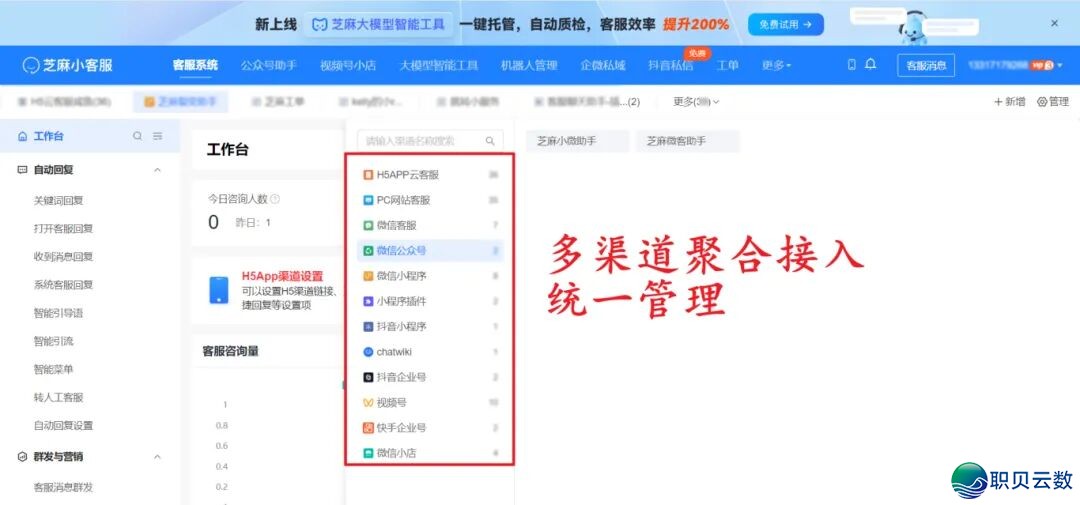Click the blue phone icon in H5App card
Screen dimensions: 1080x505
219,290
